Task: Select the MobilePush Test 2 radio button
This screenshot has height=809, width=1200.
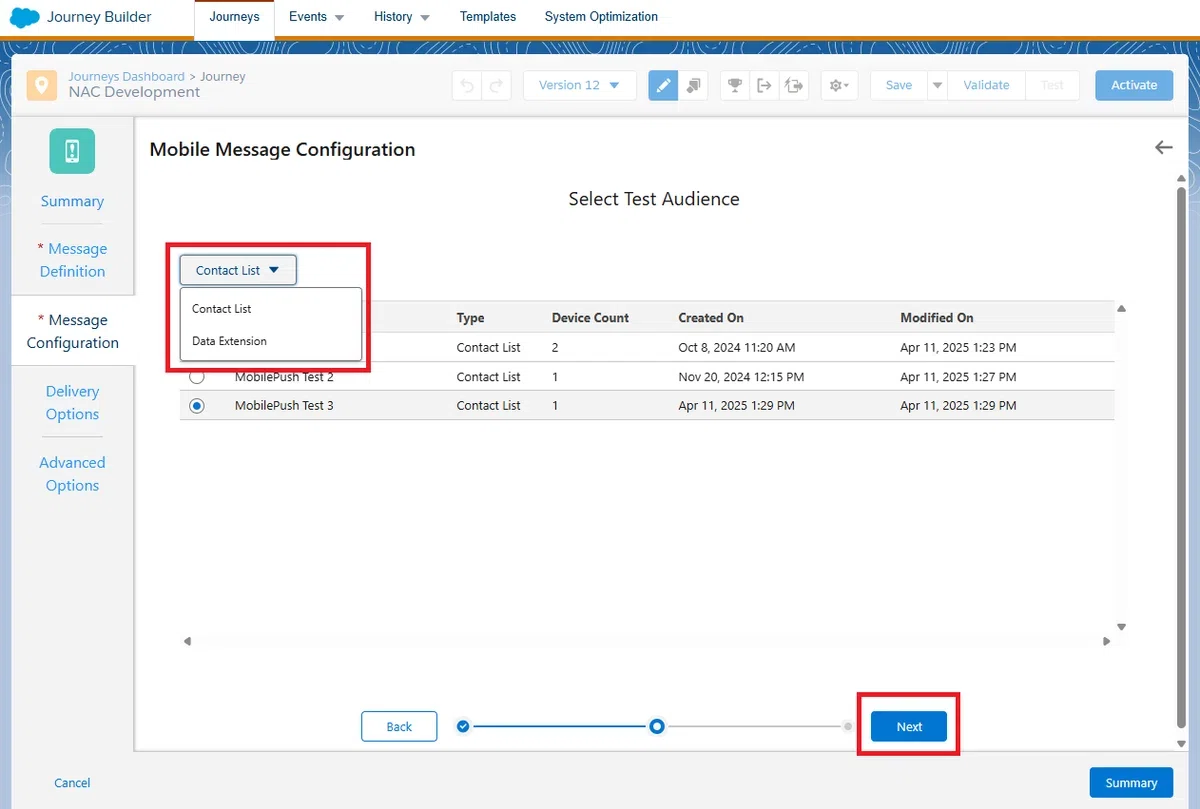Action: 197,377
